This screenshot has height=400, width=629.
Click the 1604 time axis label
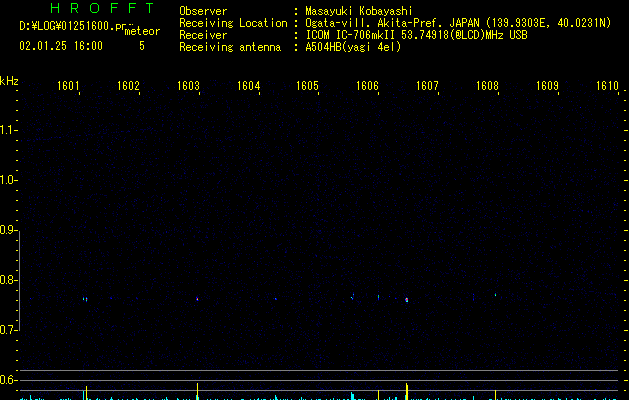tap(248, 86)
